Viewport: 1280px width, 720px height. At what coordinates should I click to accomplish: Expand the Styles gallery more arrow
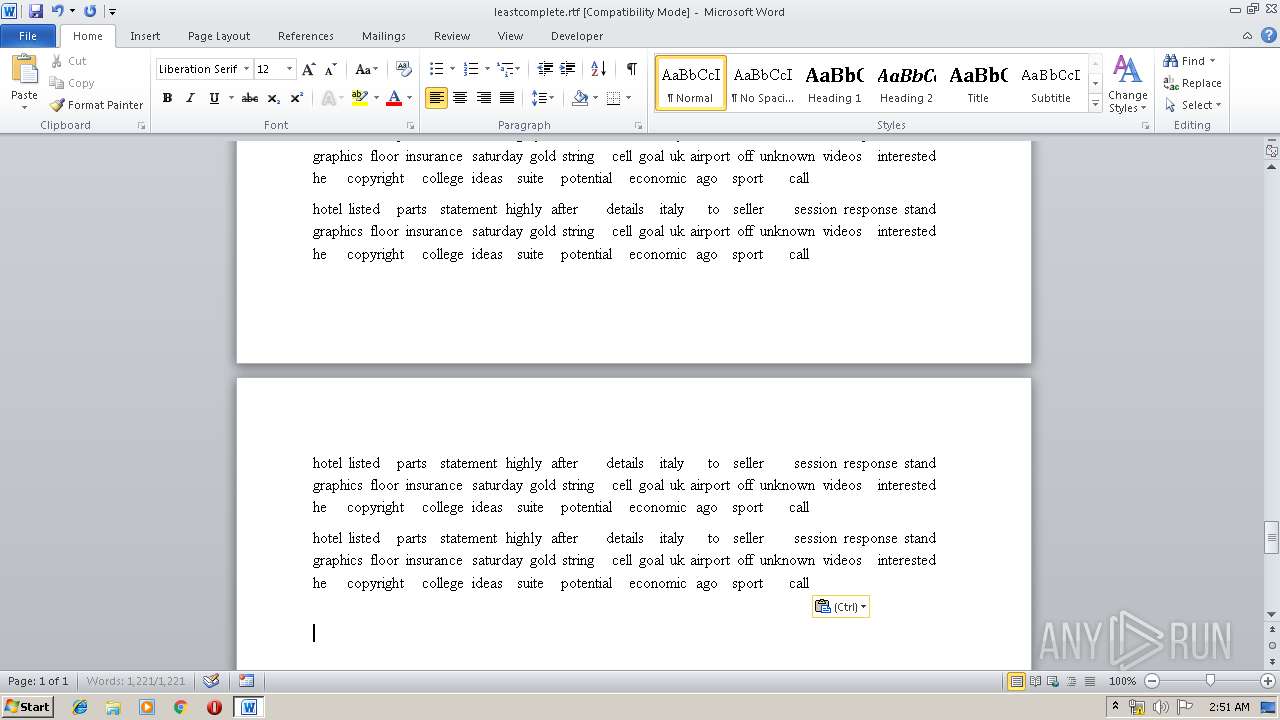1096,104
